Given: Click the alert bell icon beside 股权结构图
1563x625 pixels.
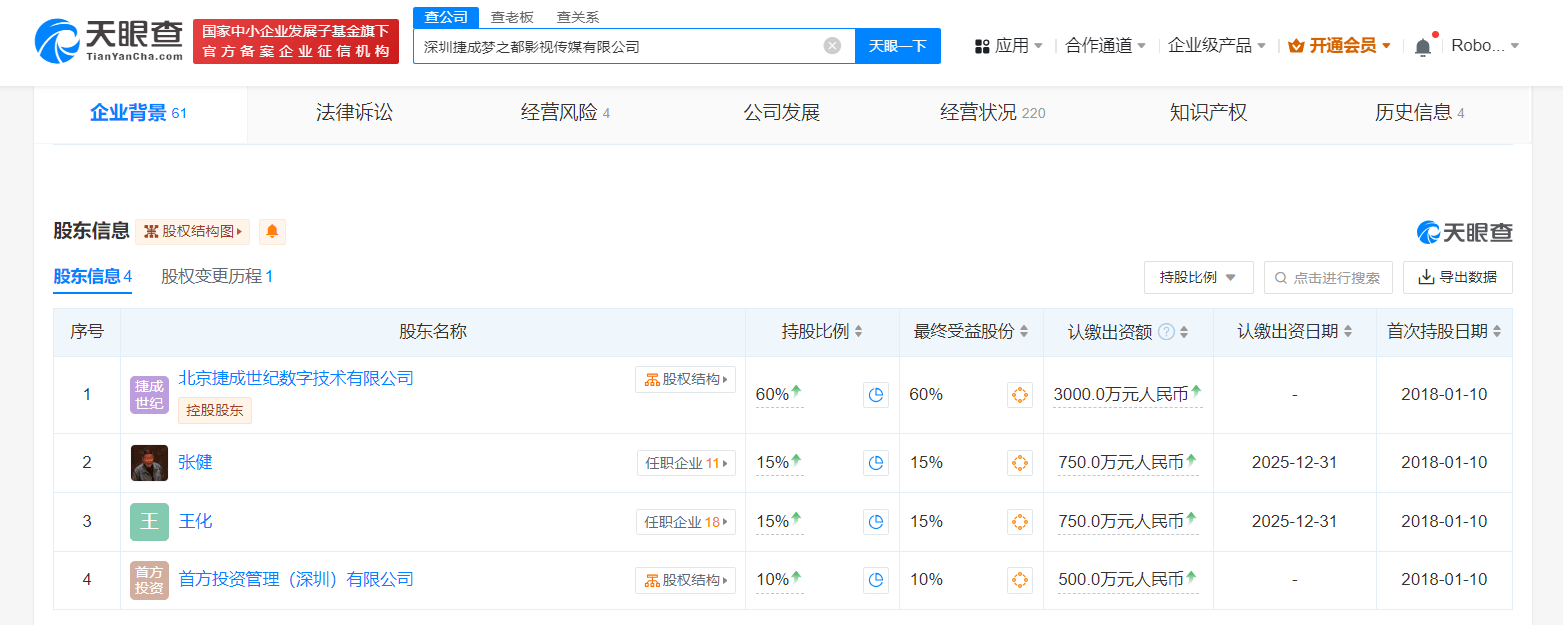Looking at the screenshot, I should click(272, 232).
